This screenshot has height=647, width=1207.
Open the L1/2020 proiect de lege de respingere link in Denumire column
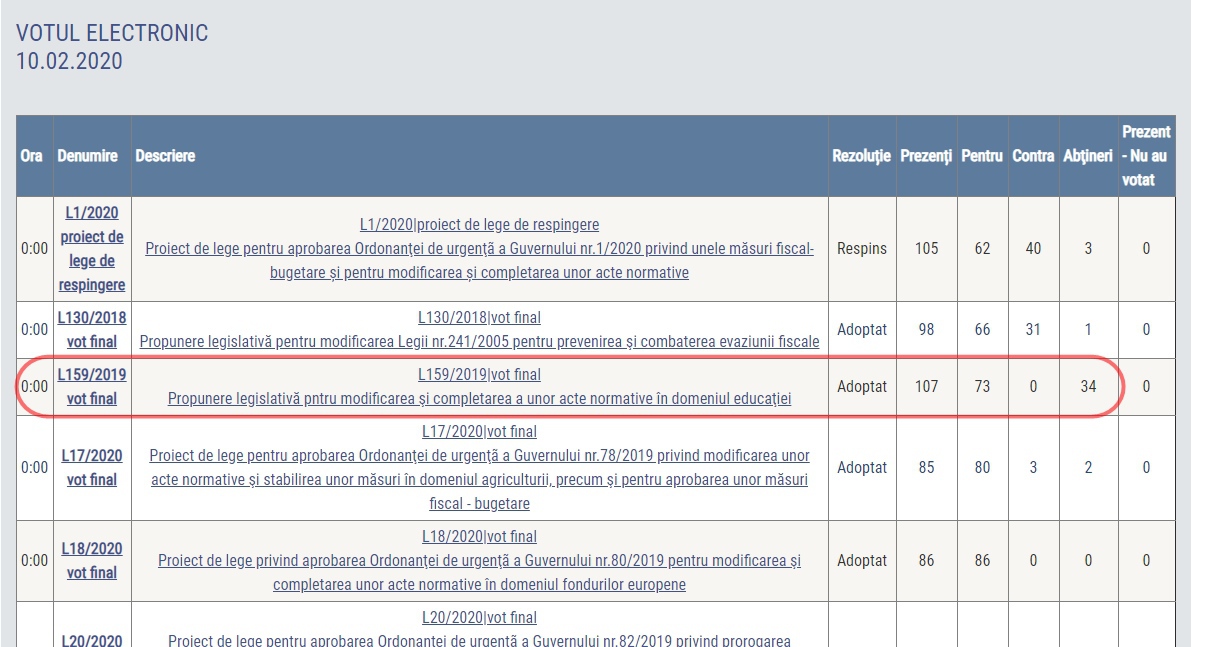92,249
